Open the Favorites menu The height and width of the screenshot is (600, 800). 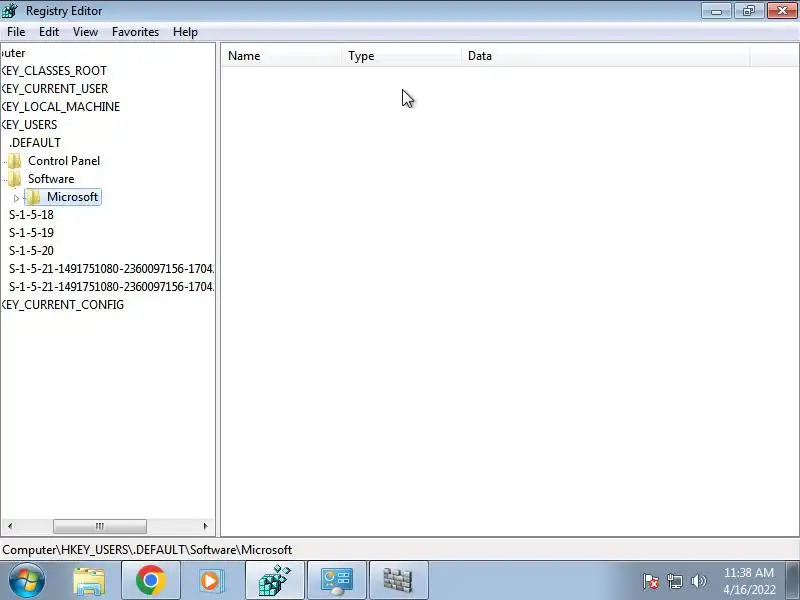[x=135, y=32]
